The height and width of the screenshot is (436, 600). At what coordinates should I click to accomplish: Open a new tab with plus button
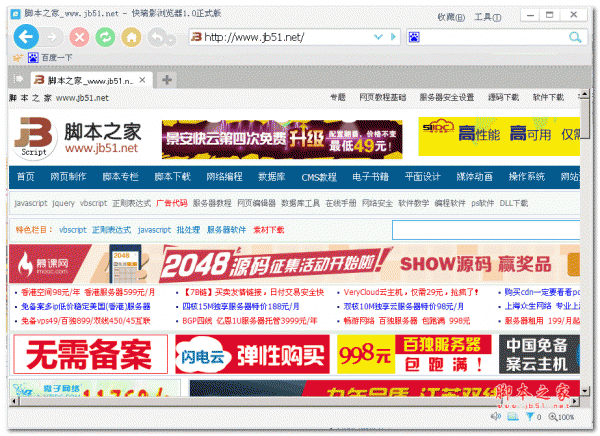point(167,80)
